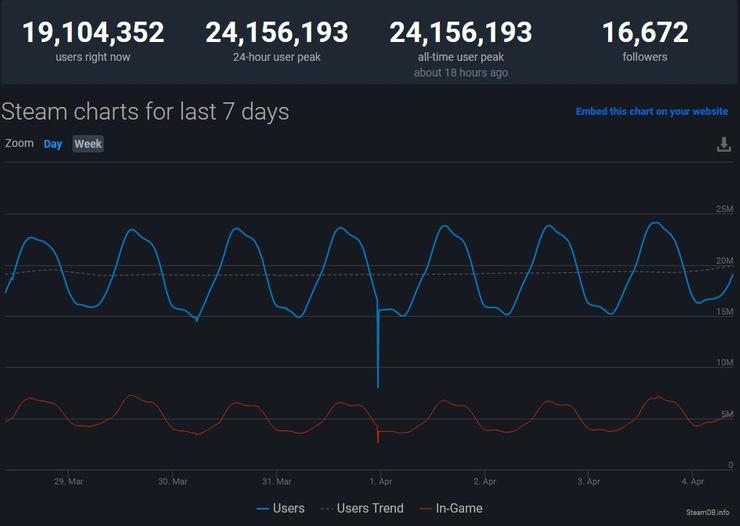Click the 10M y-axis label
This screenshot has height=526, width=740.
724,363
